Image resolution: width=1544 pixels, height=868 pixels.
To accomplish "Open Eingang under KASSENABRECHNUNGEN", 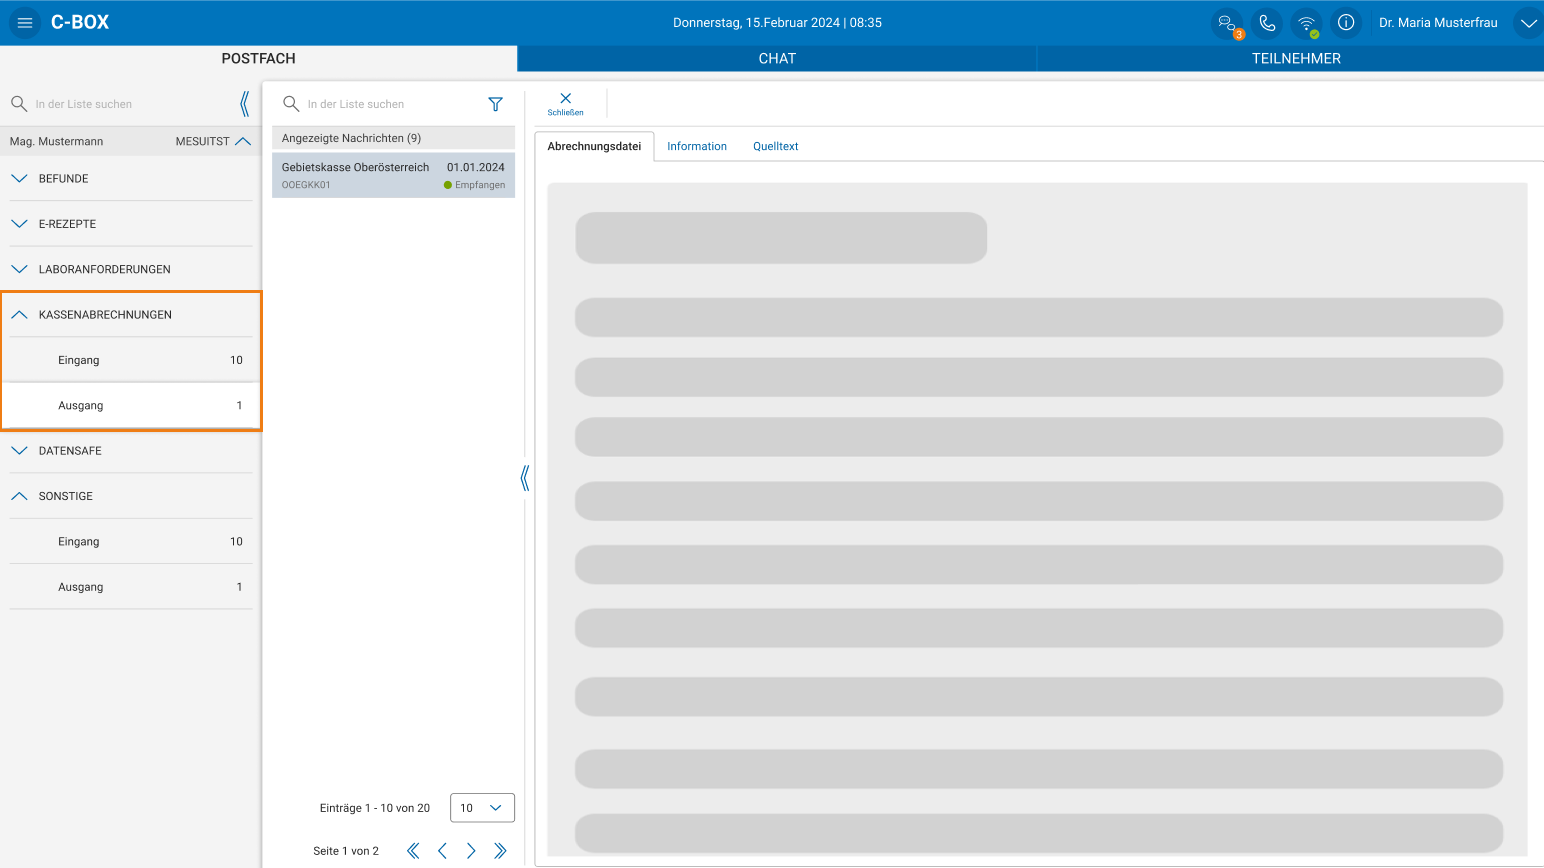I will (131, 360).
